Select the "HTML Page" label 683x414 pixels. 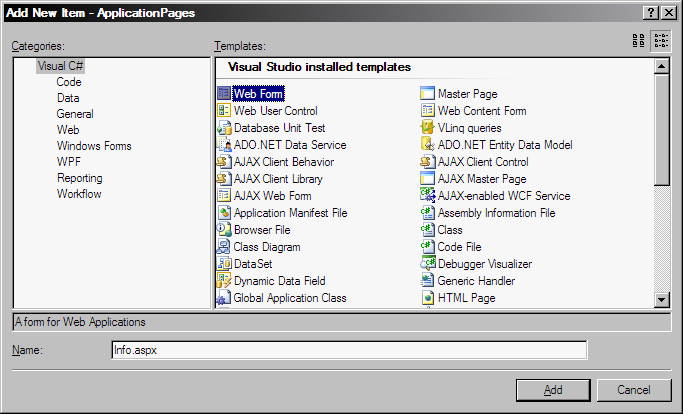coord(467,298)
